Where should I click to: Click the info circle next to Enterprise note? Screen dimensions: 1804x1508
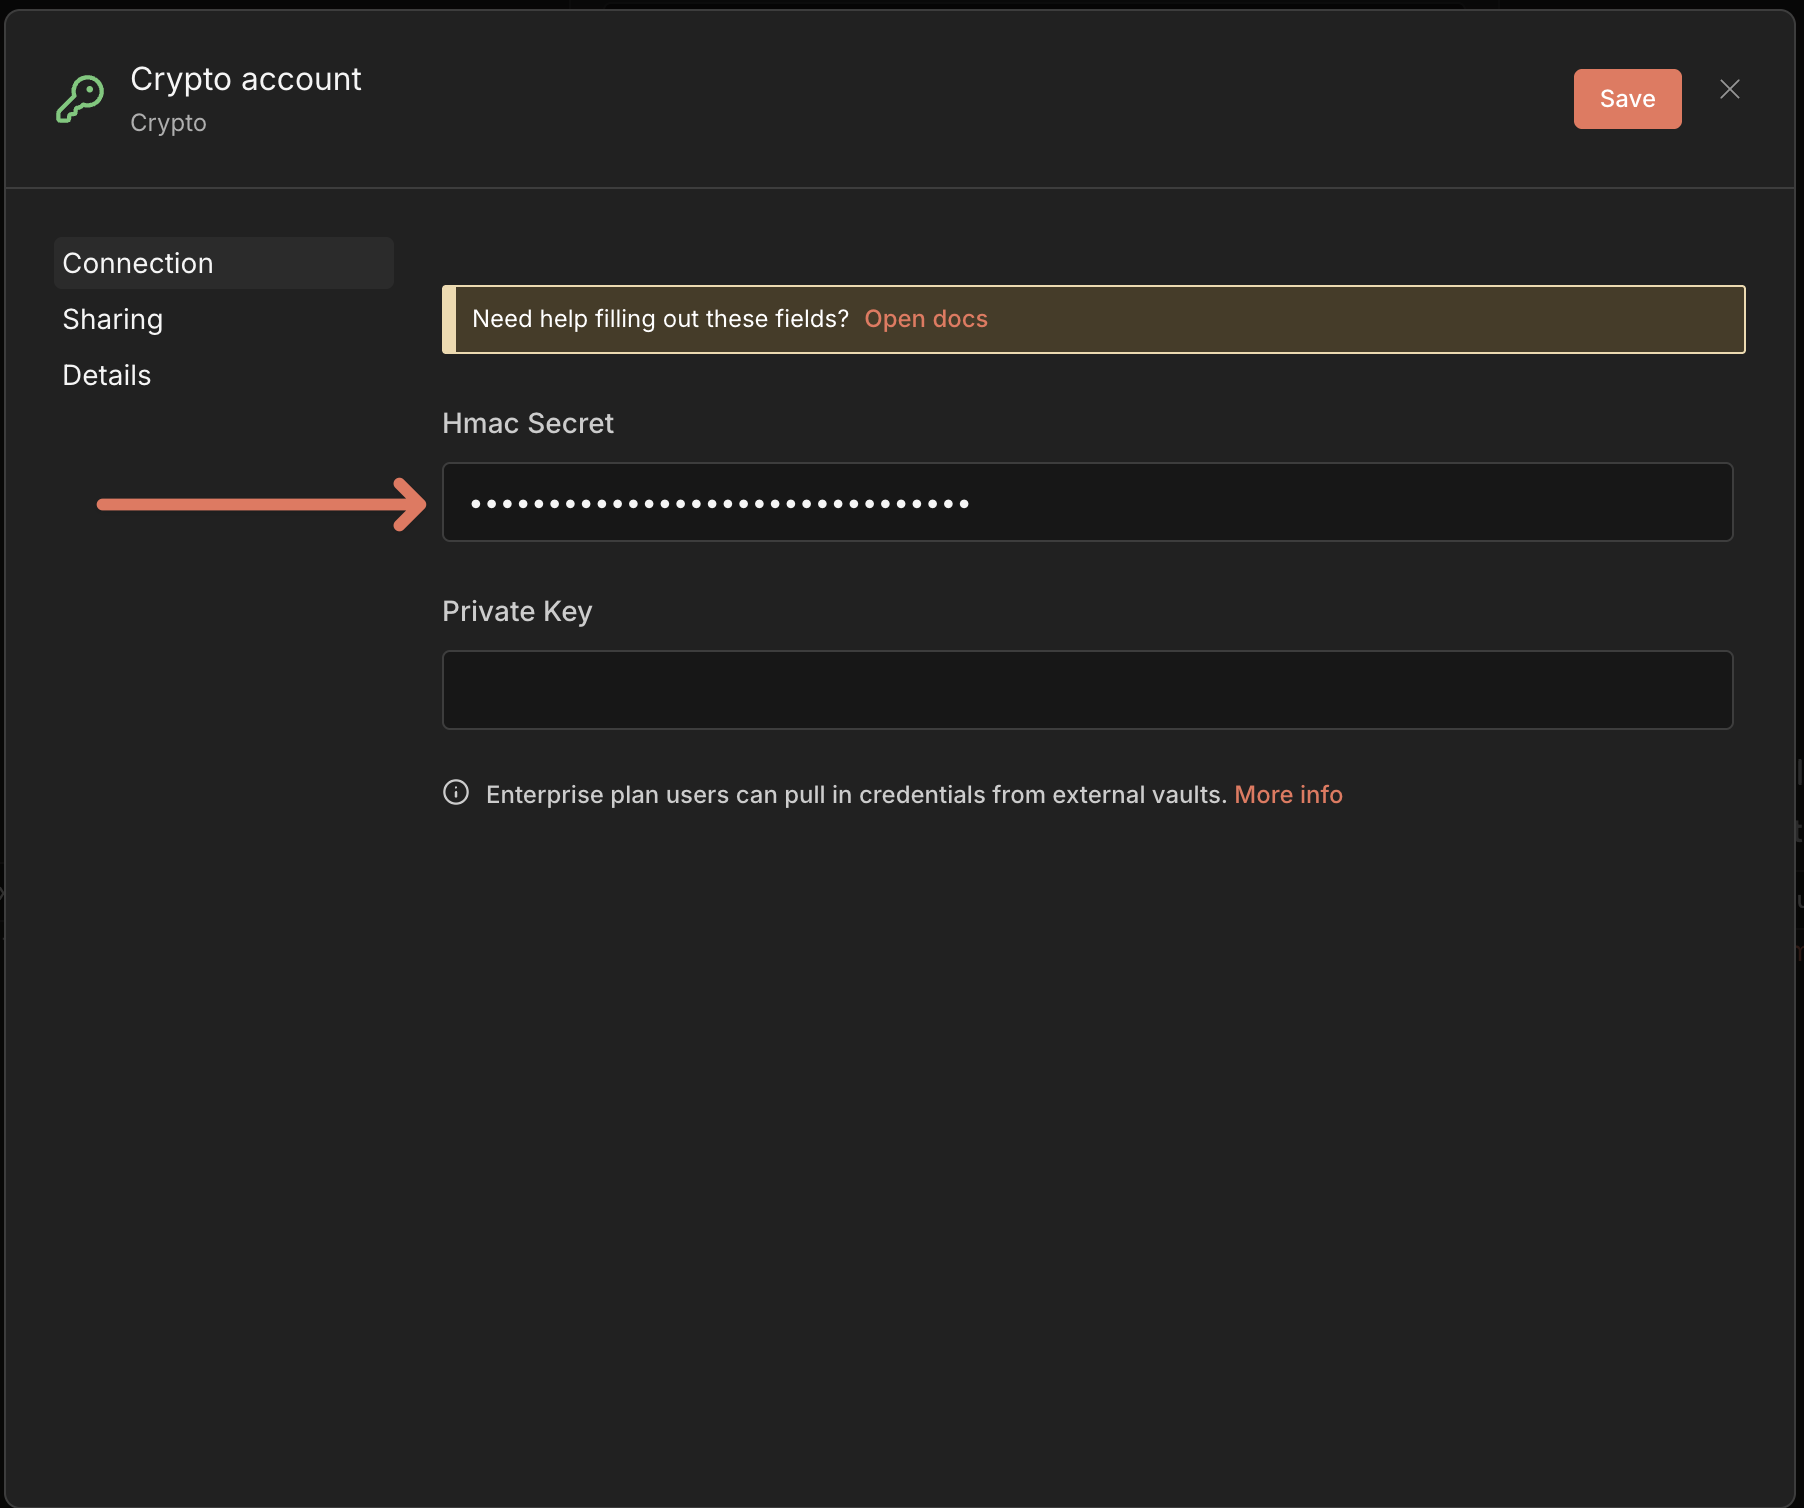coord(455,793)
